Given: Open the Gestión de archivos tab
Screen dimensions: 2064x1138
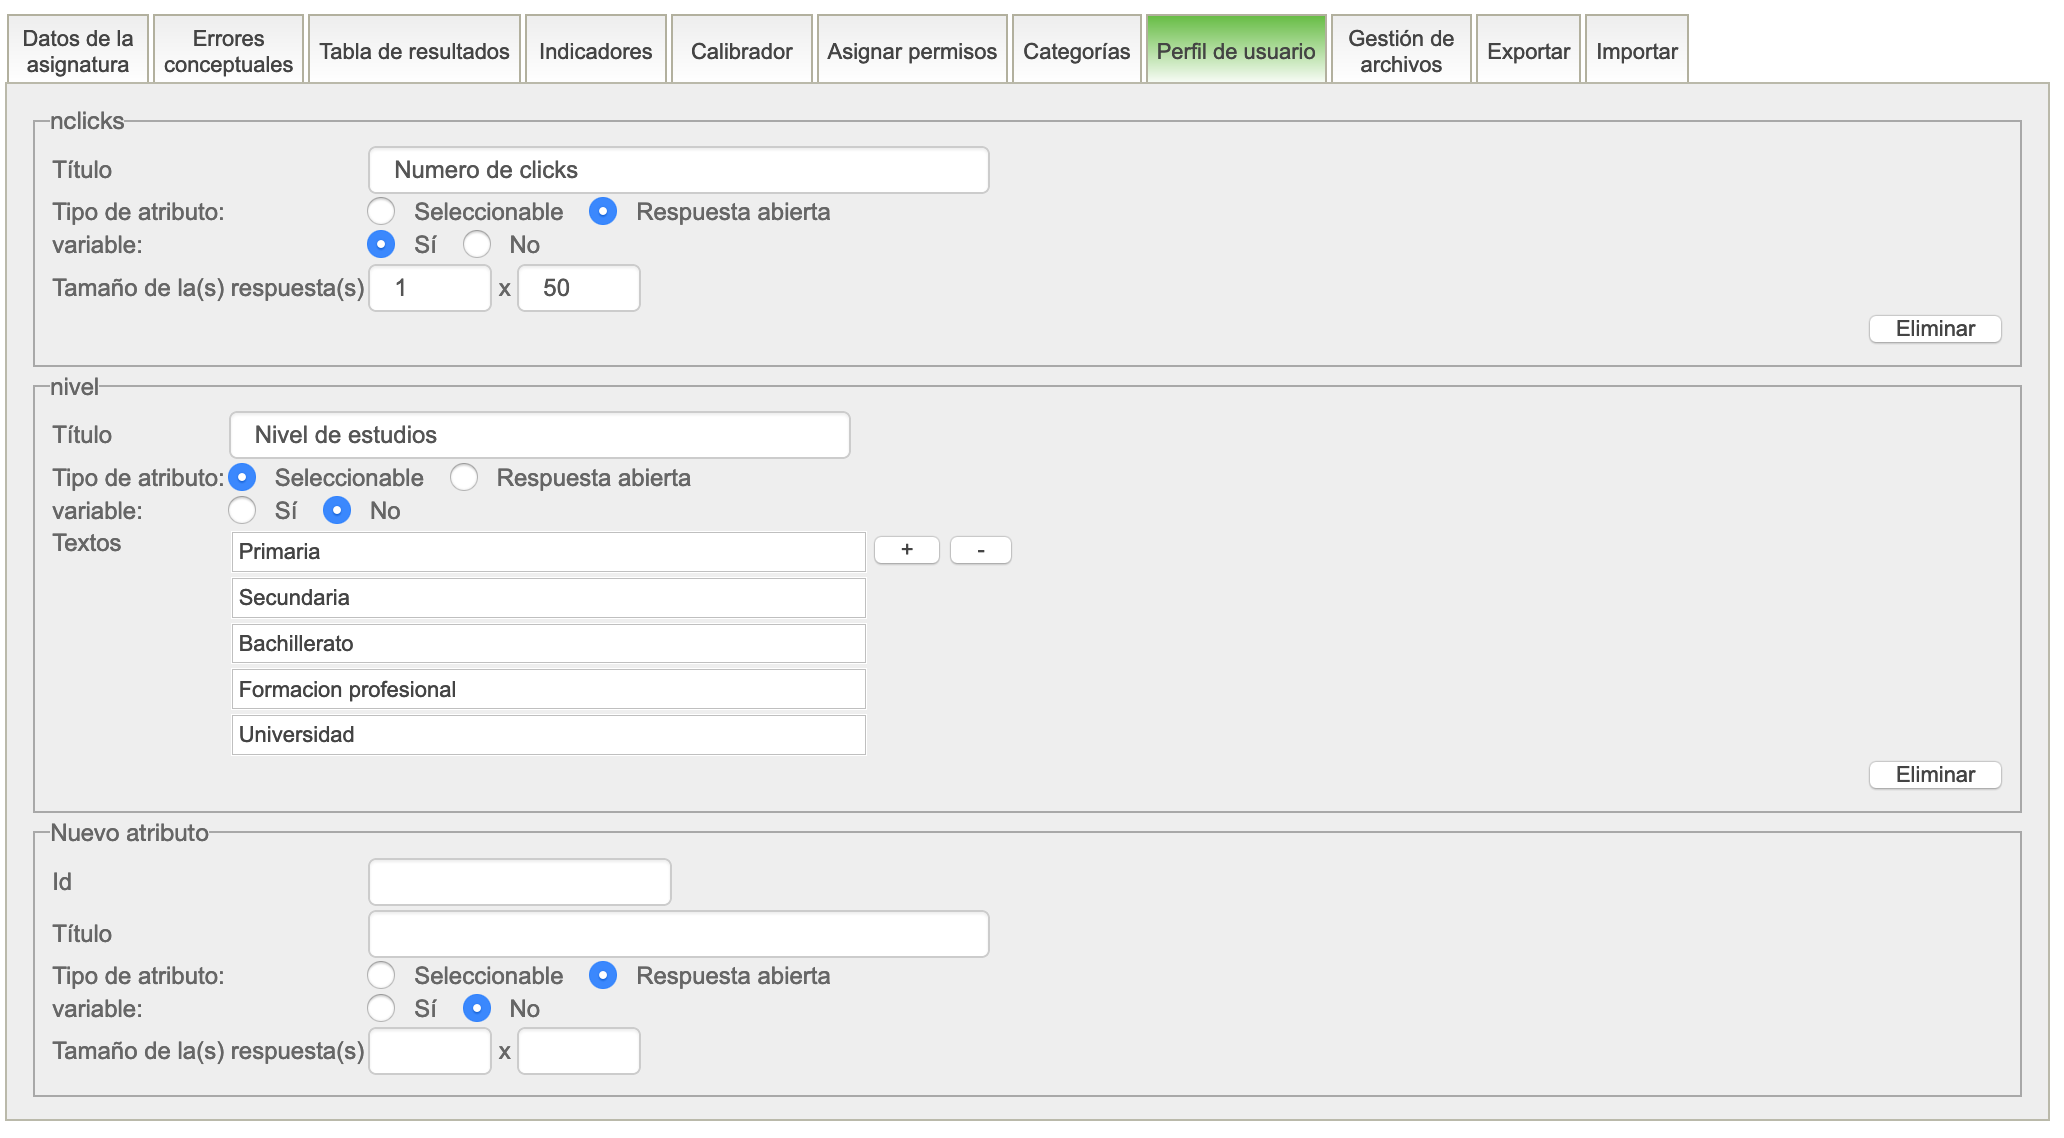Looking at the screenshot, I should click(1400, 51).
